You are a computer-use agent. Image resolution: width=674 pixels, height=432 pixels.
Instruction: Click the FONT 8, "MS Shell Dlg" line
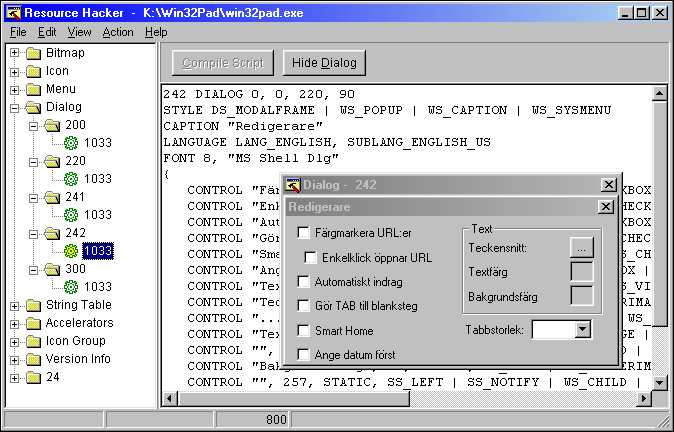(x=251, y=158)
